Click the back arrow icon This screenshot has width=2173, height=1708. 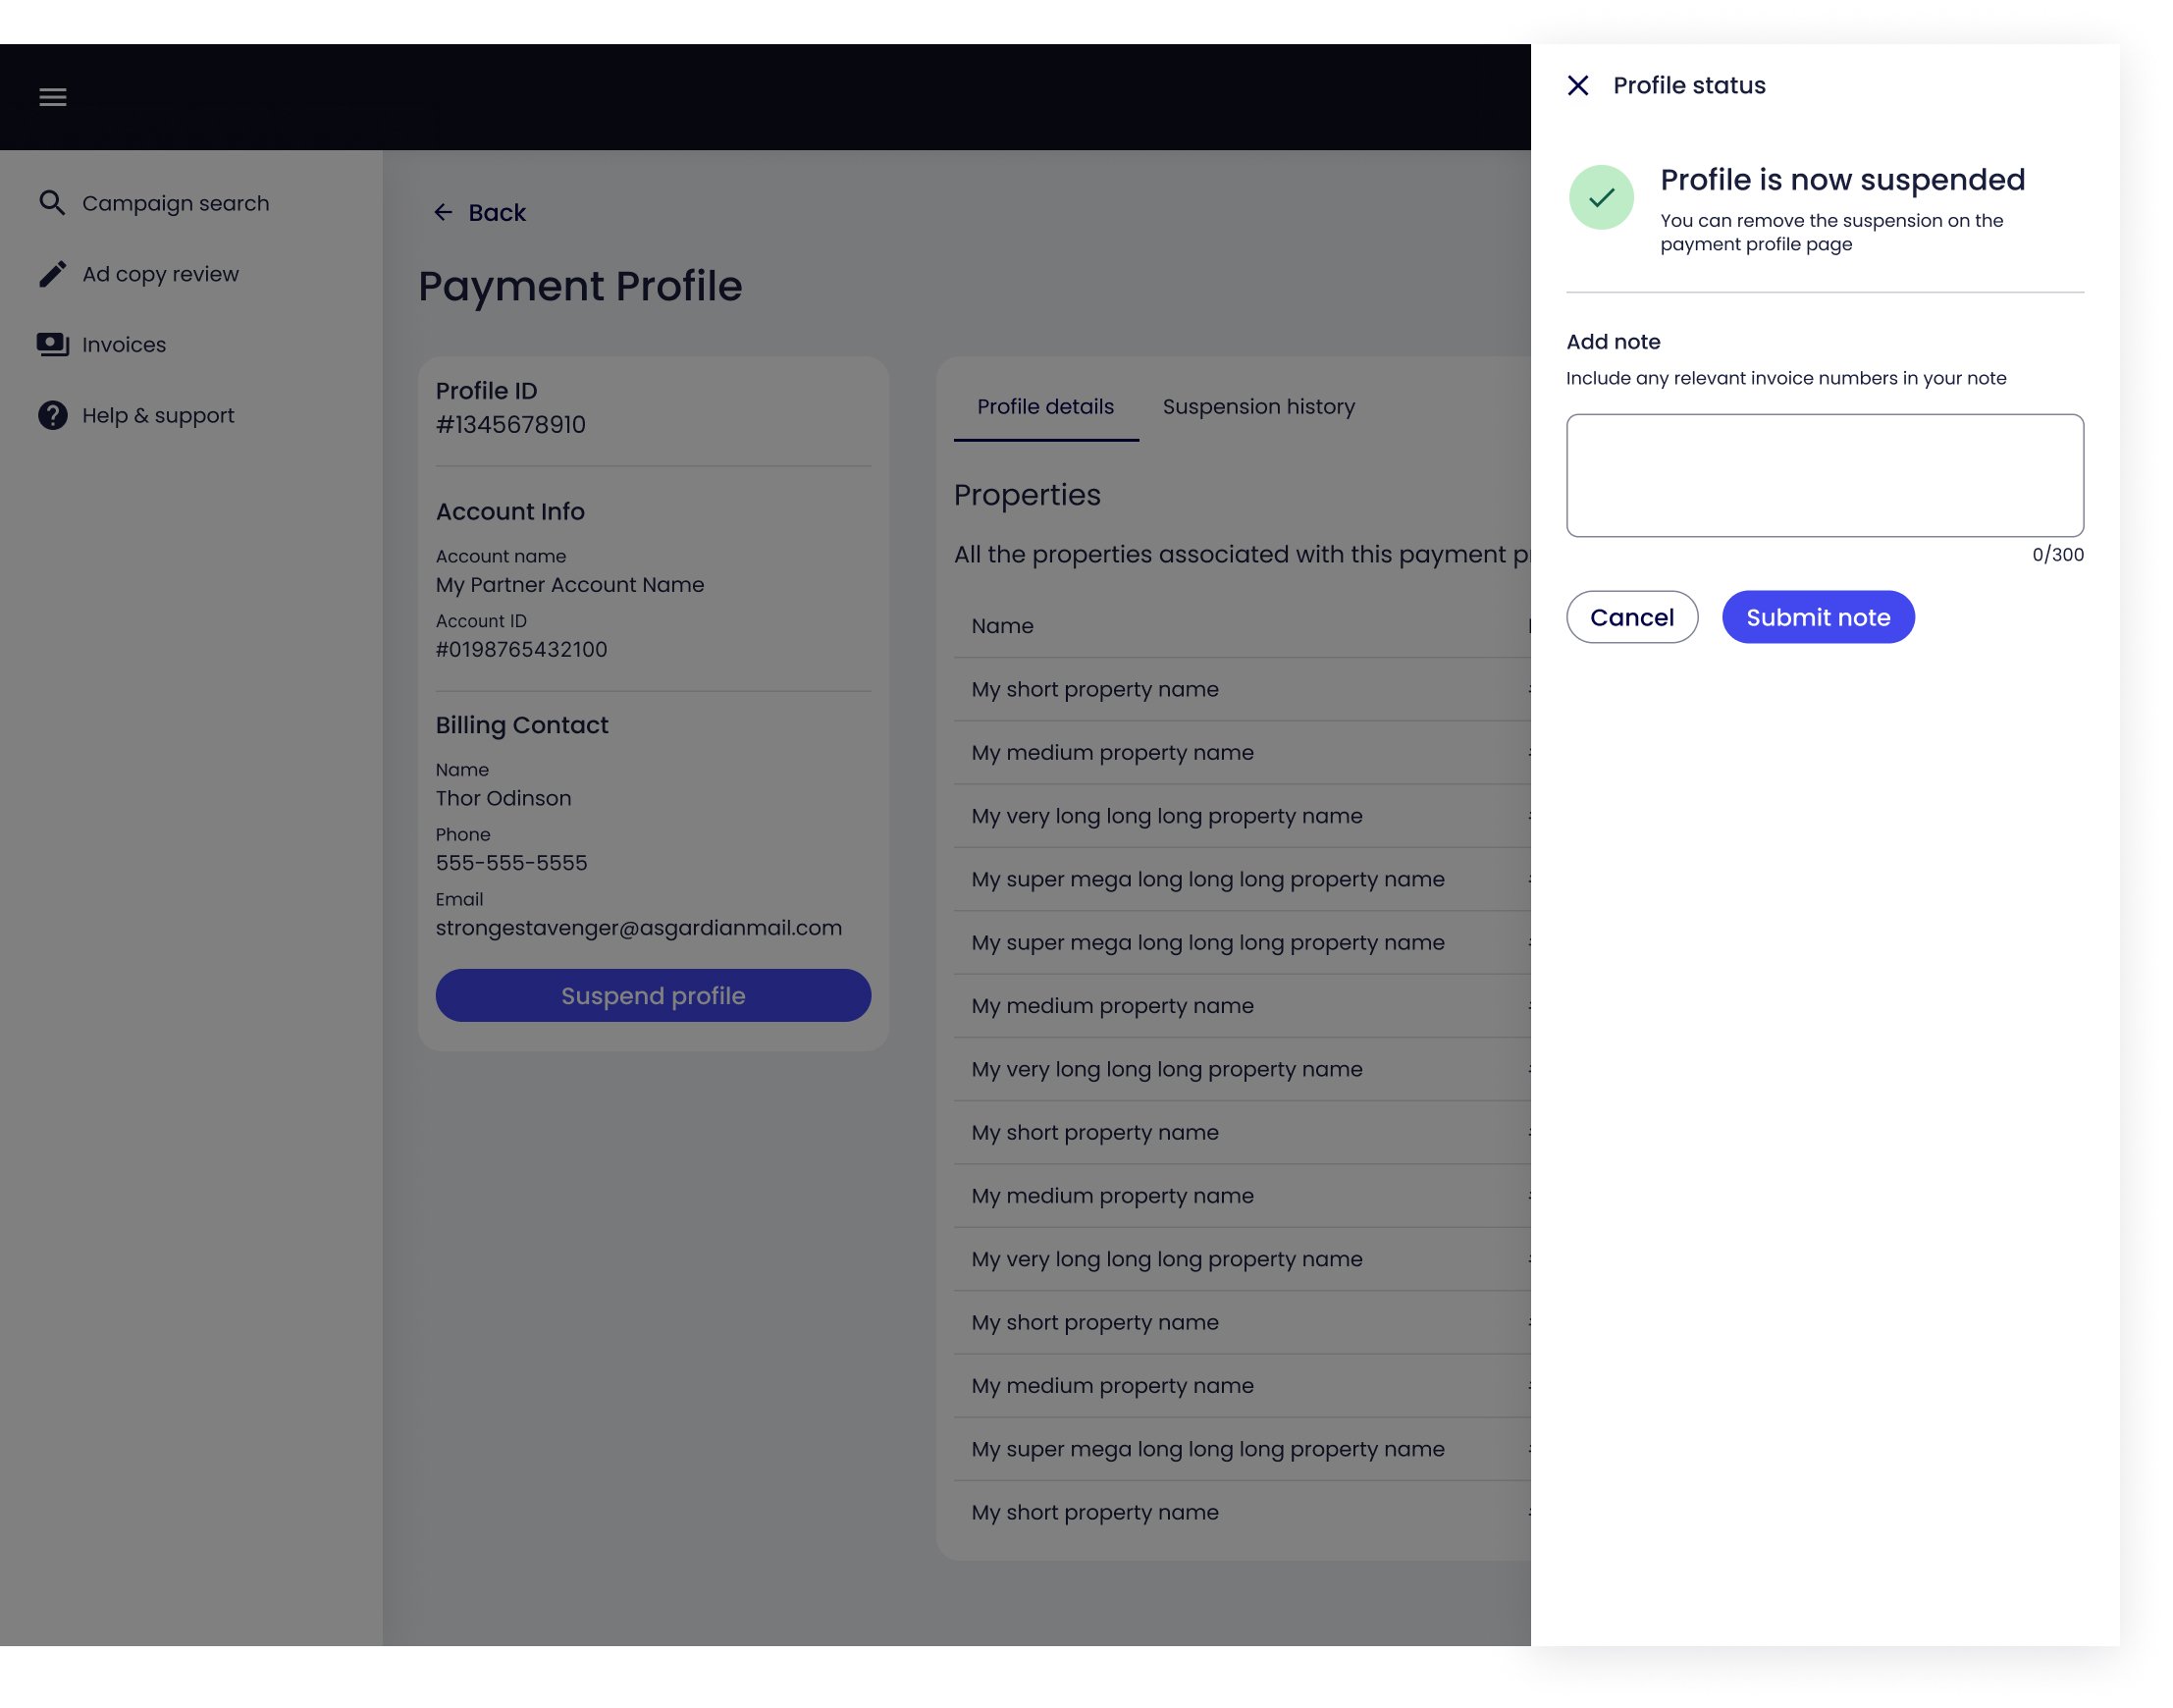[x=443, y=212]
